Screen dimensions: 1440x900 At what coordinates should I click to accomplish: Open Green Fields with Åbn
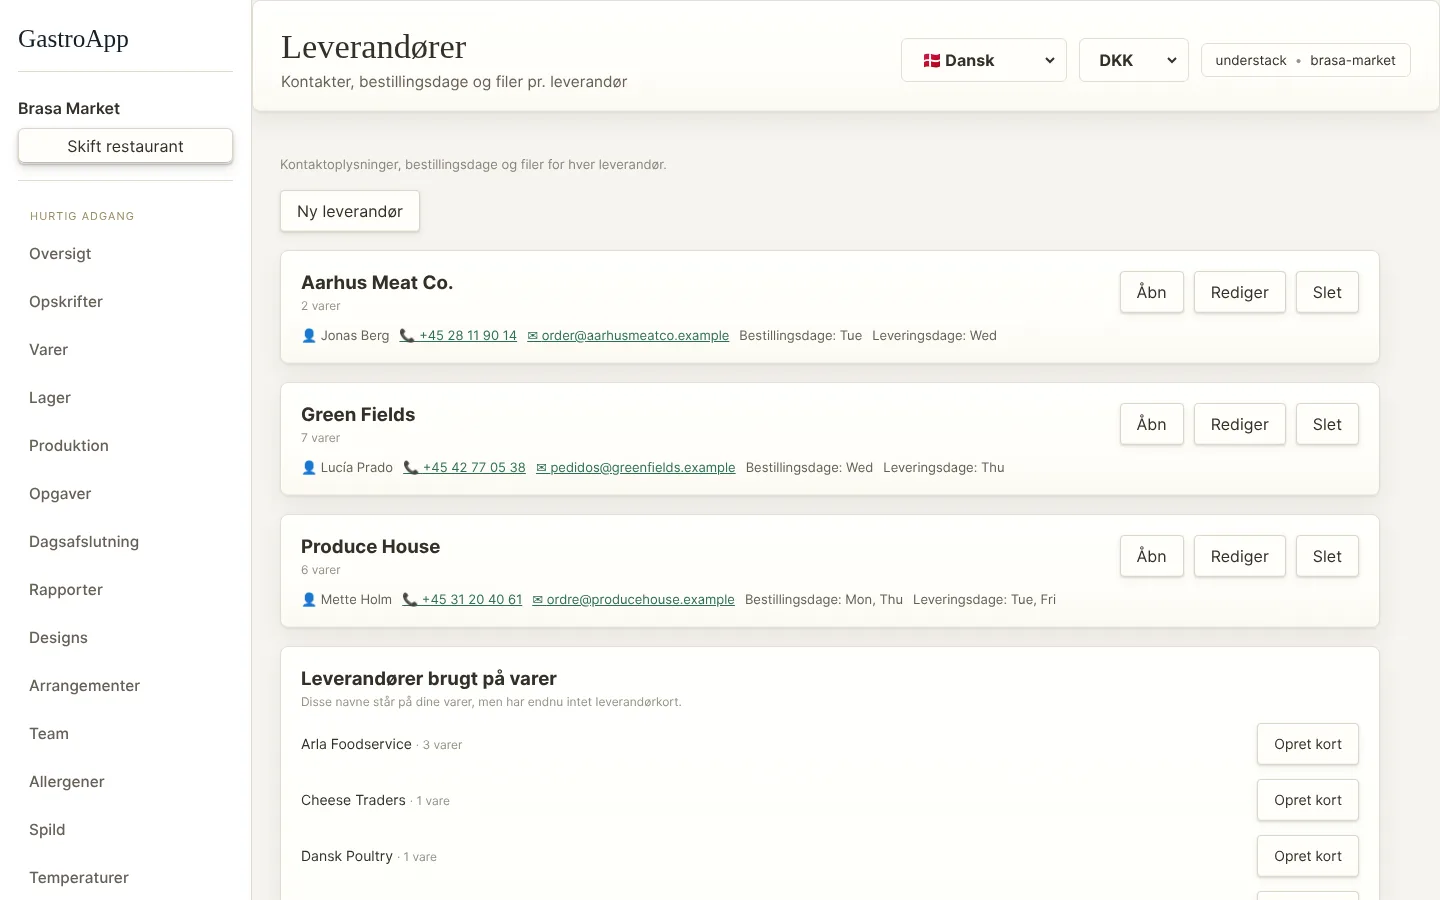(x=1152, y=424)
